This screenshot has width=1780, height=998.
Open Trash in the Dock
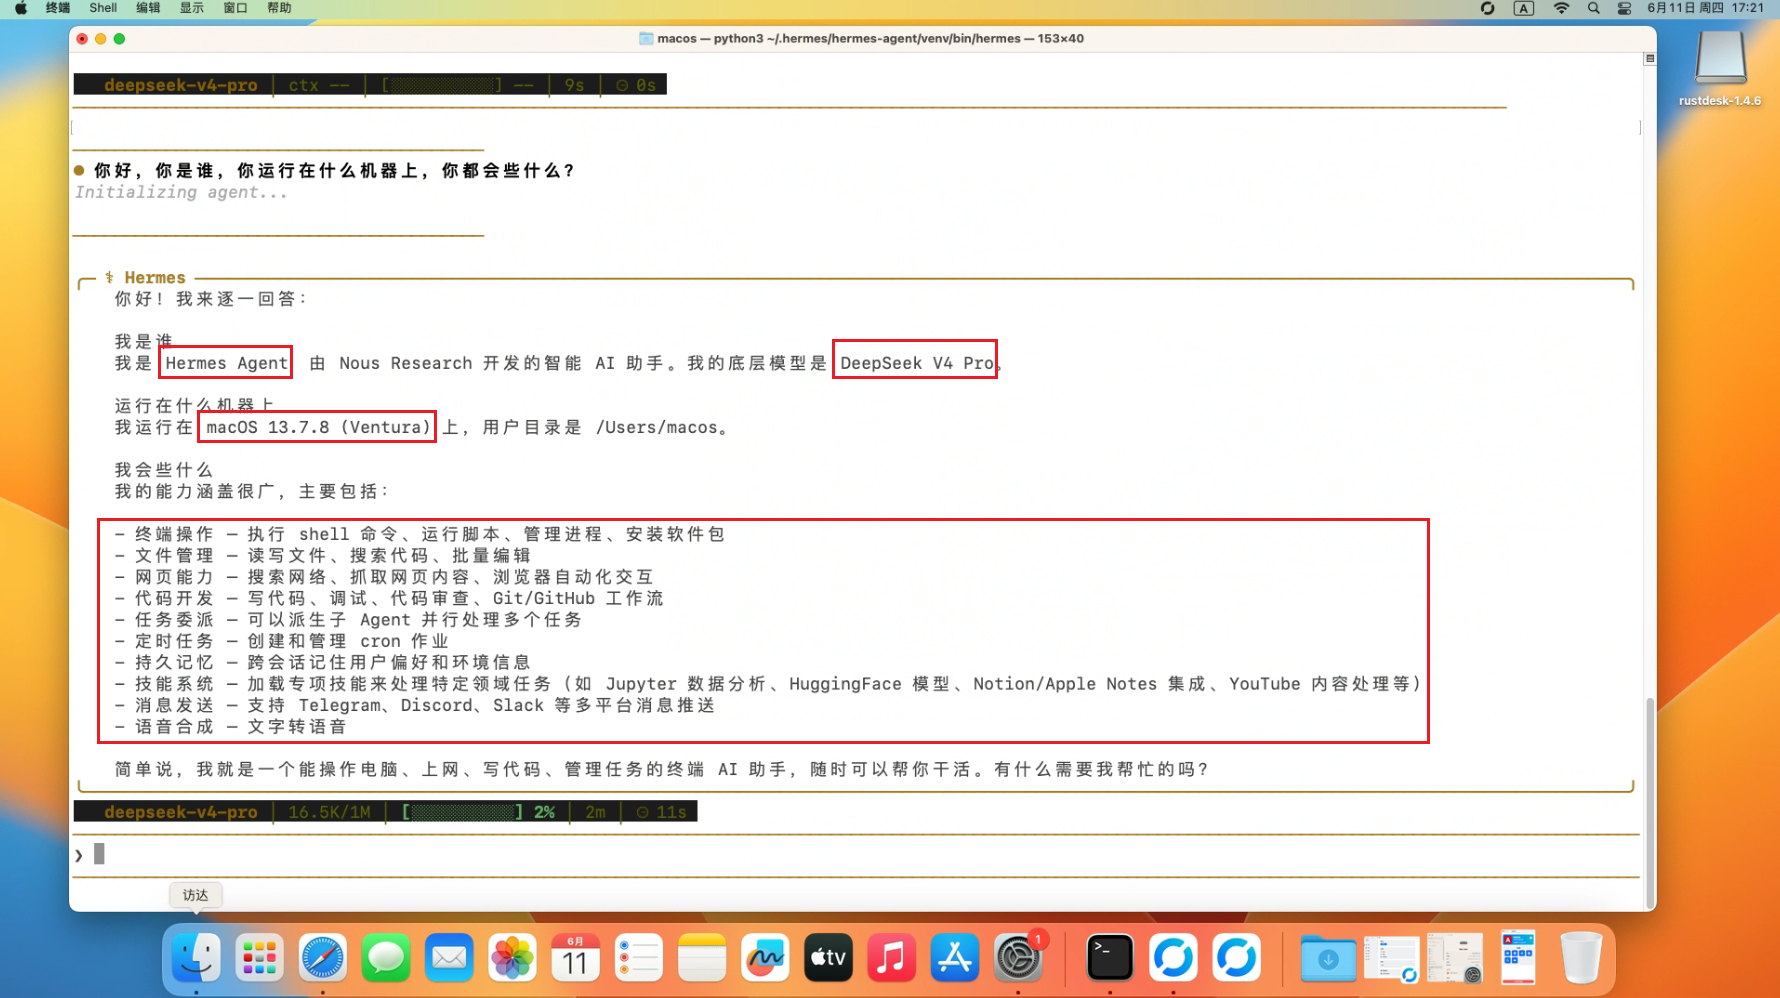coord(1581,958)
